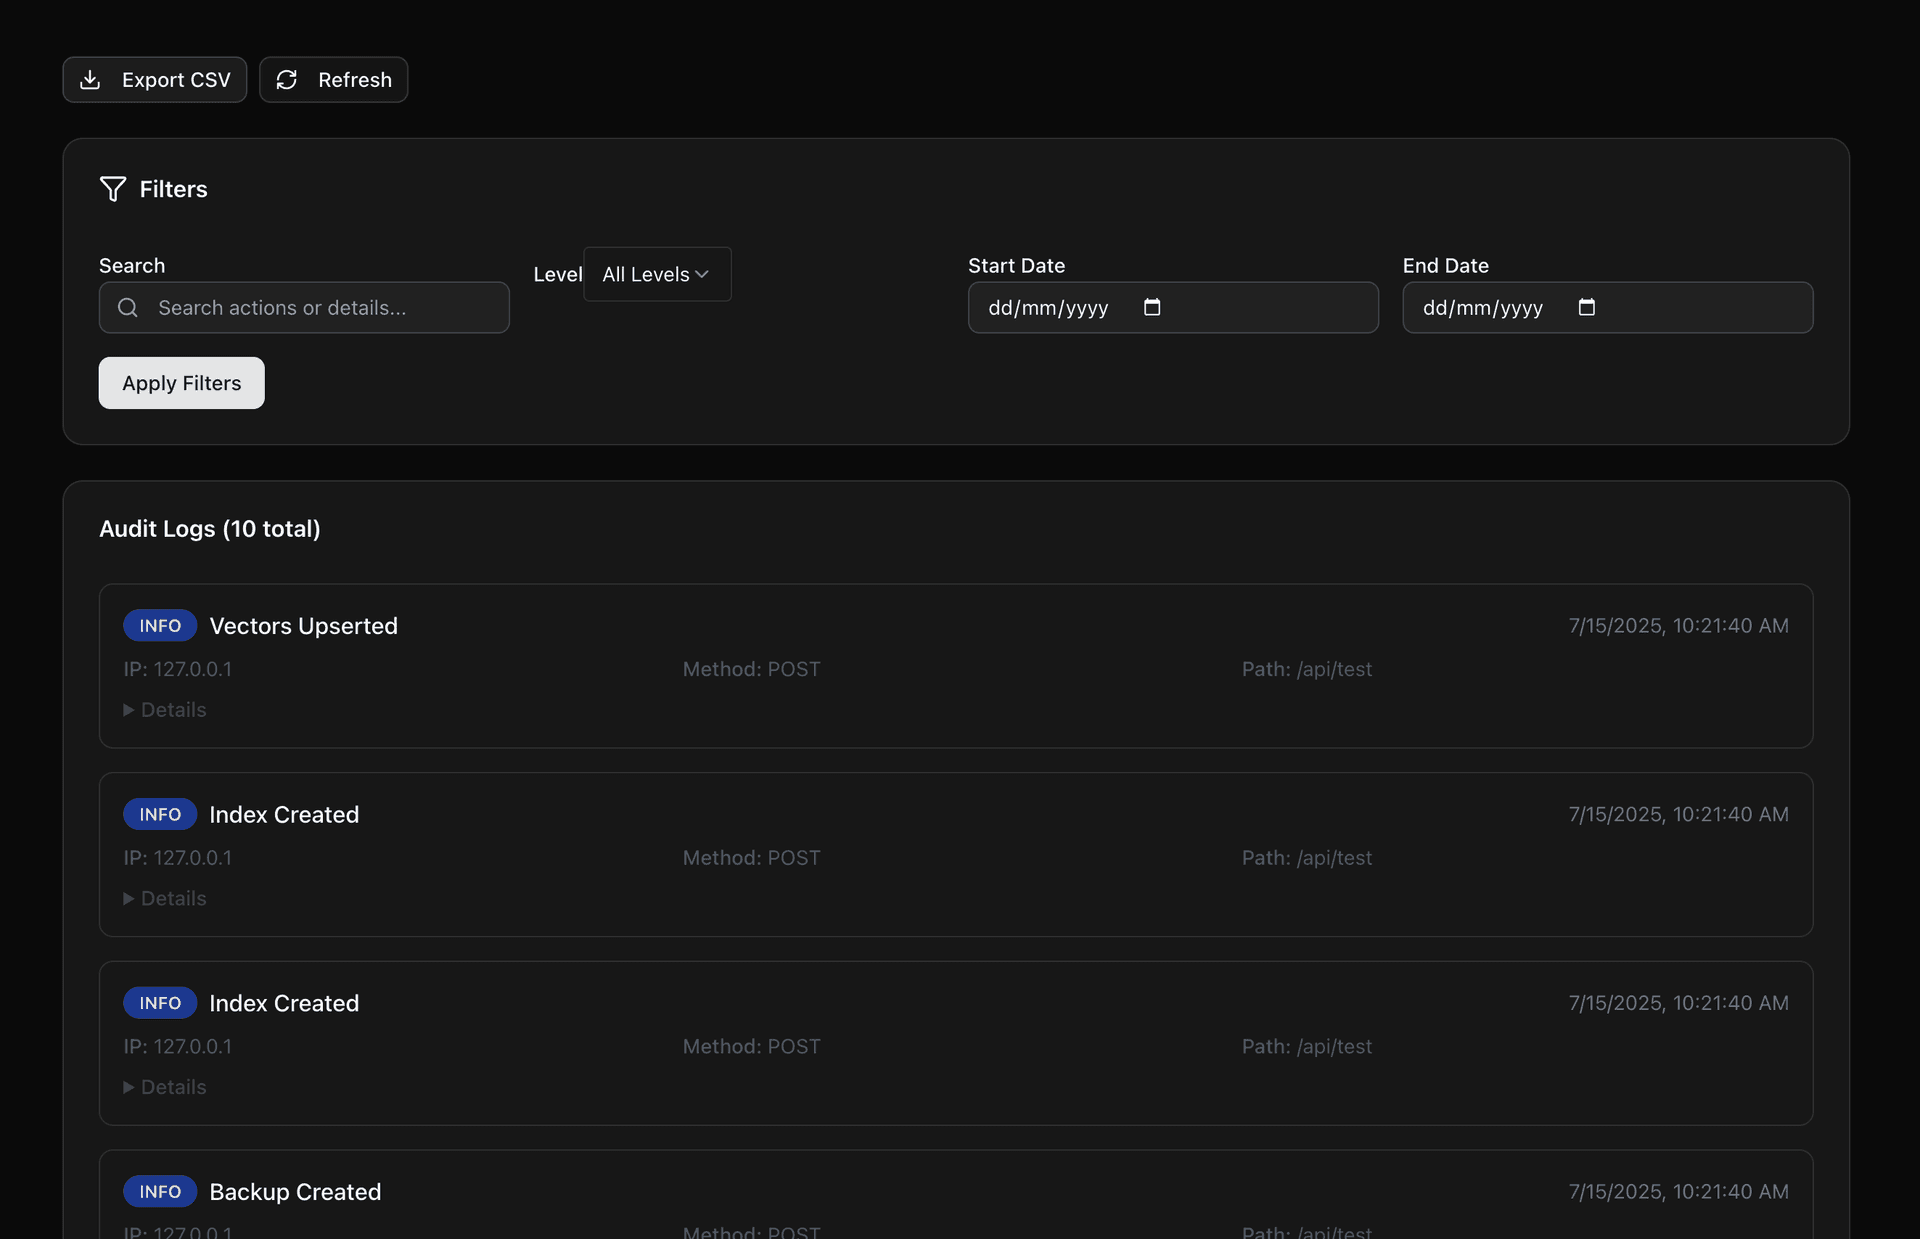
Task: Click the magnifier icon in the search box
Action: pos(128,308)
